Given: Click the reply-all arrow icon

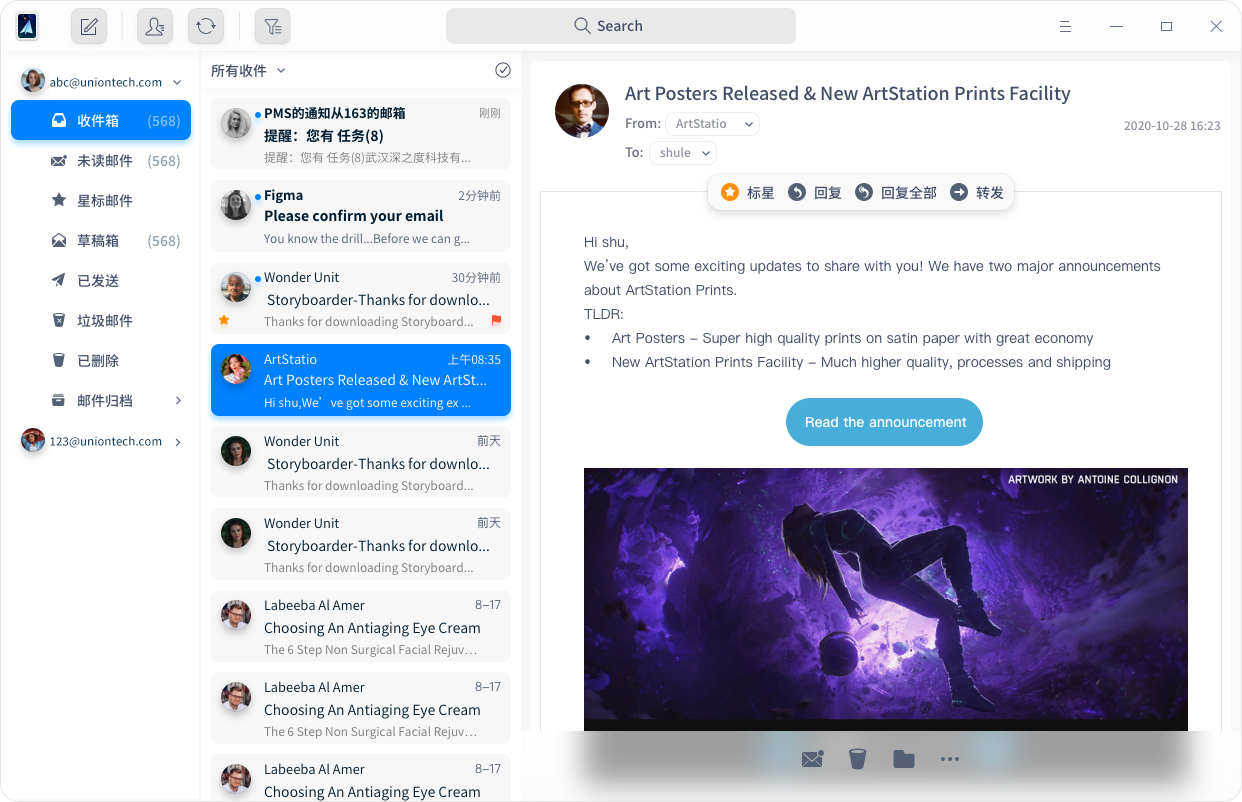Looking at the screenshot, I should coord(864,192).
